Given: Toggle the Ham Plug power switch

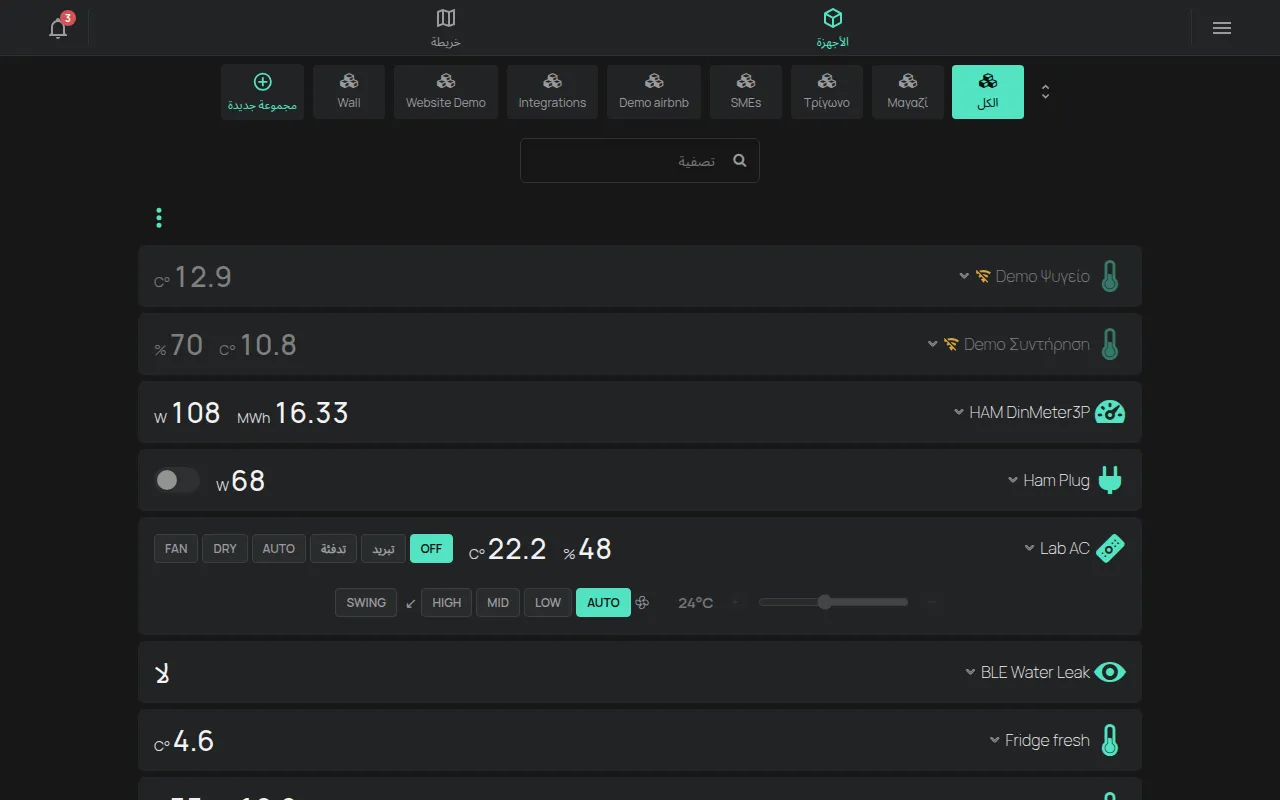Looking at the screenshot, I should tap(176, 480).
